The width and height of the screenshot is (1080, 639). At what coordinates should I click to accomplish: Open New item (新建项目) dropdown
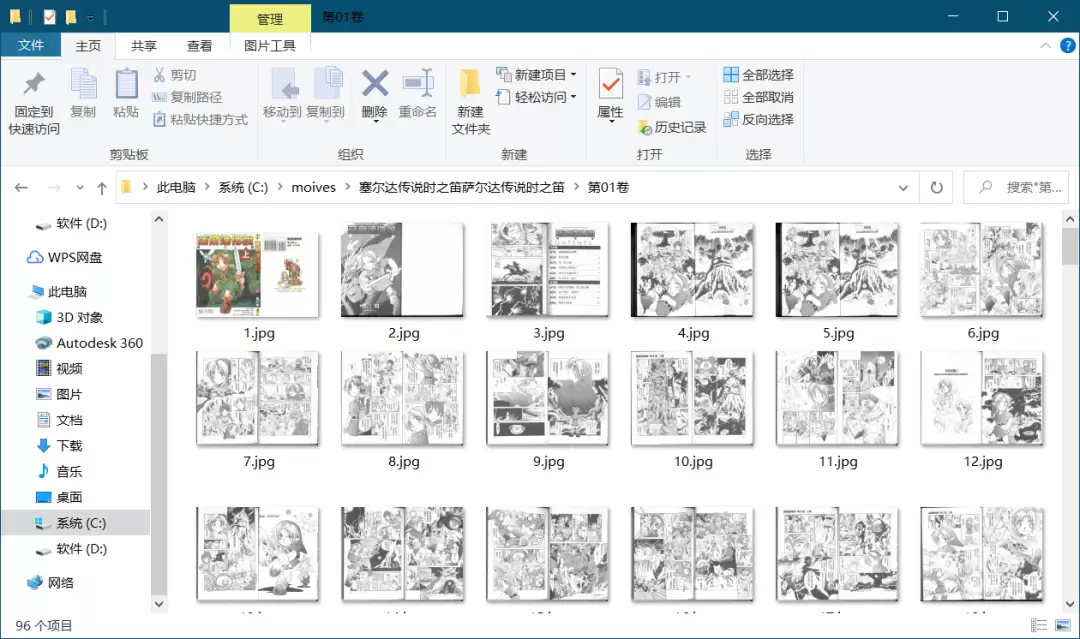pos(537,74)
